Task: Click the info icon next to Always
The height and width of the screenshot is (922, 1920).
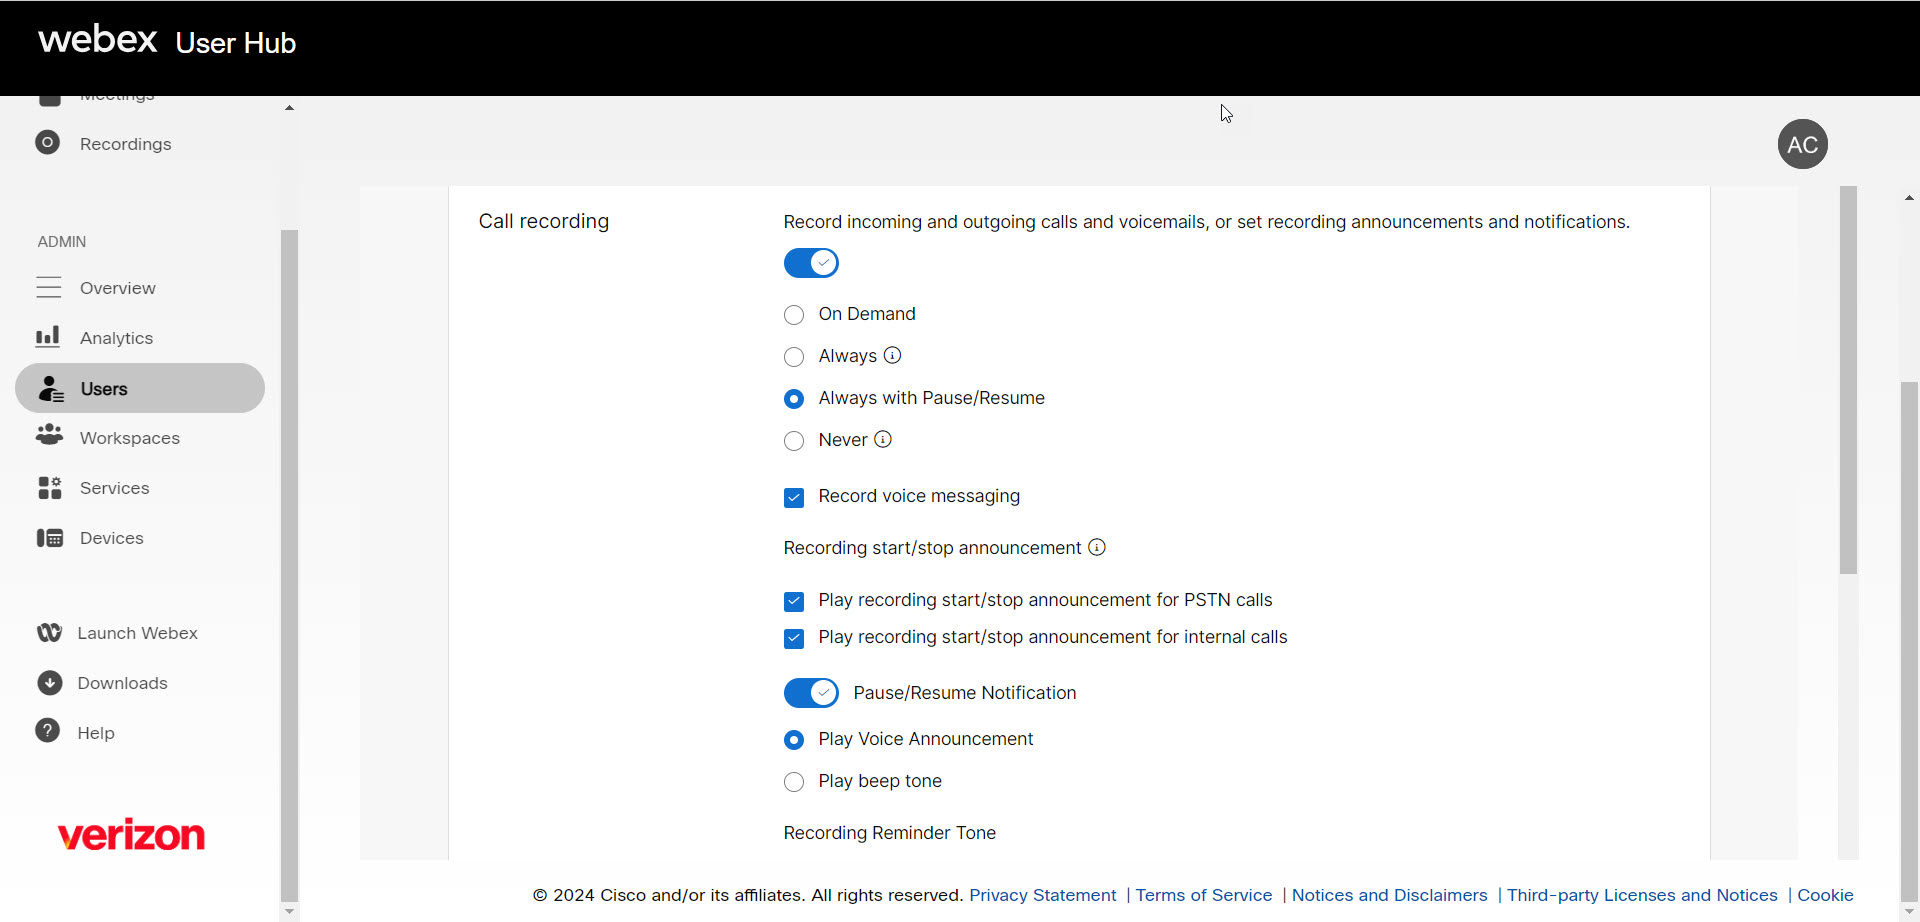Action: click(892, 355)
